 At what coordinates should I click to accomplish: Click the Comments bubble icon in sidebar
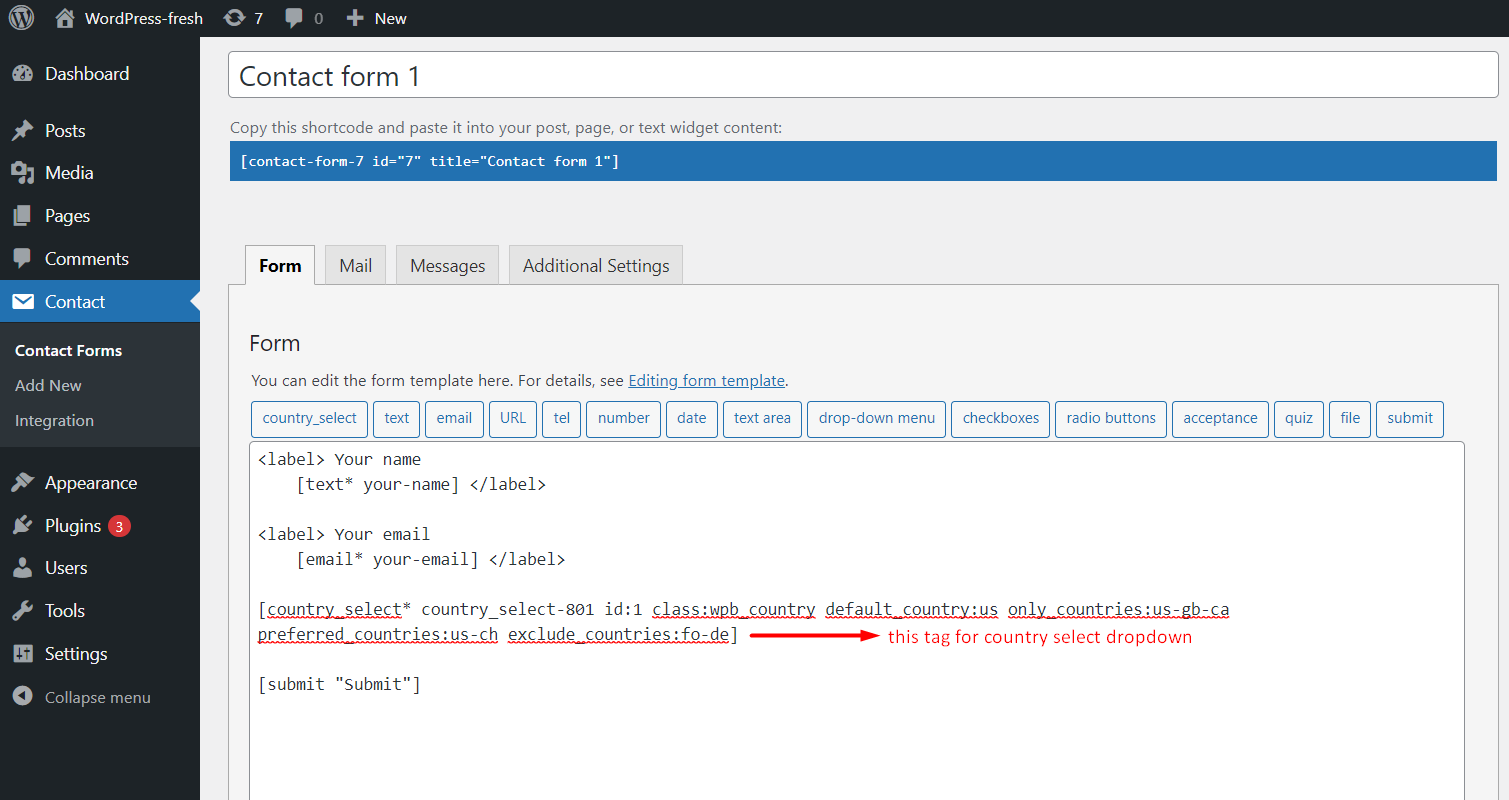[x=23, y=259]
